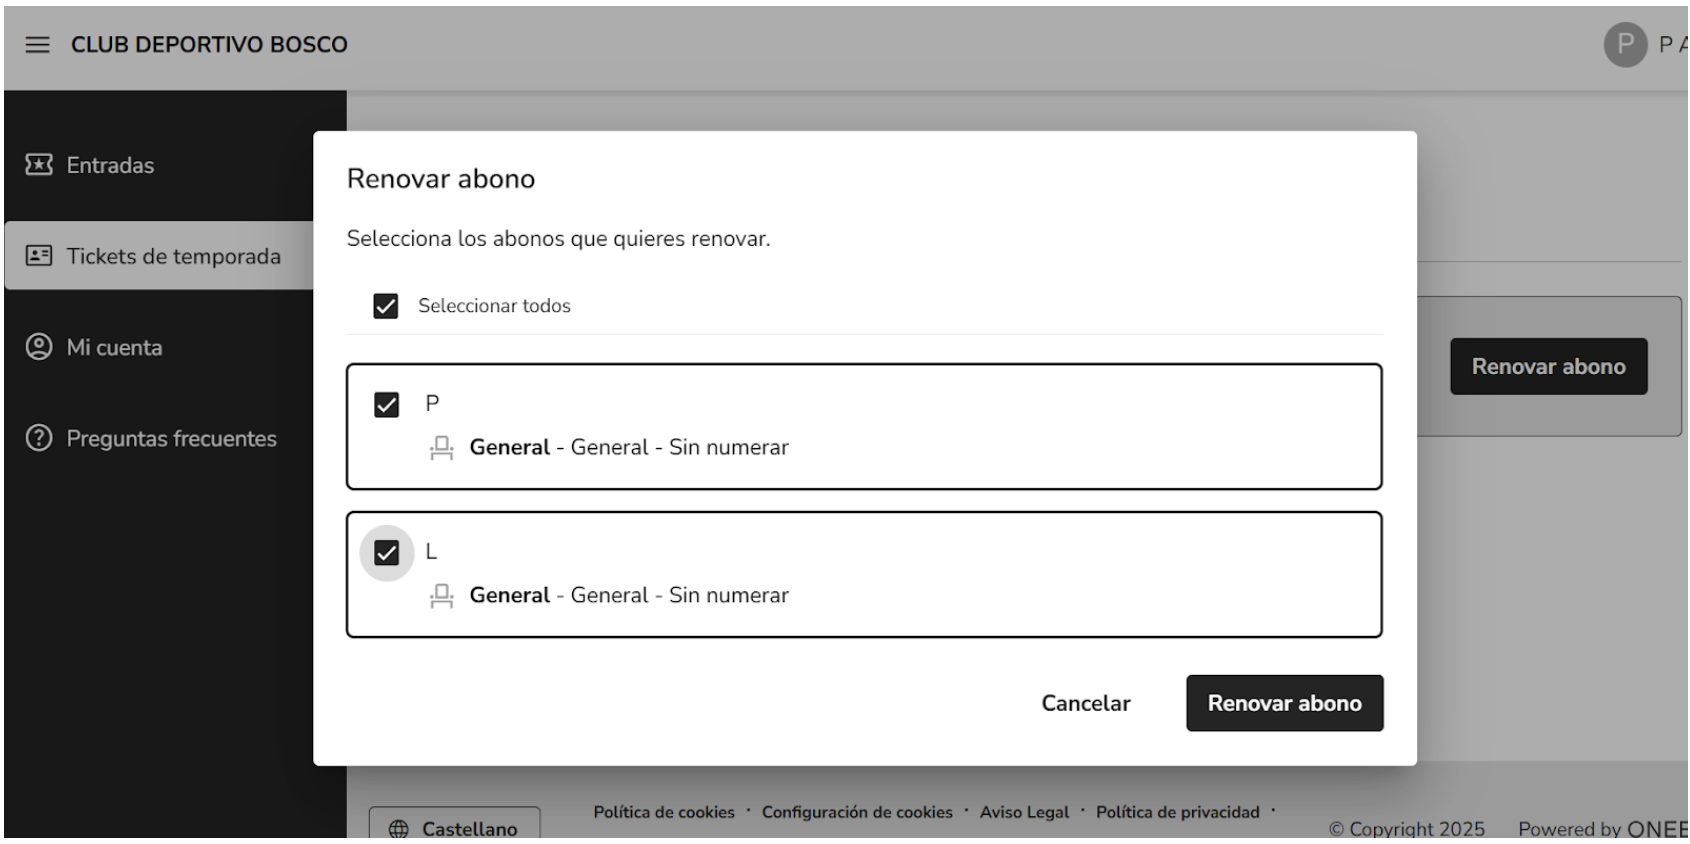Go to Entradas in the sidebar
This screenshot has width=1690, height=844.
pyautogui.click(x=110, y=165)
